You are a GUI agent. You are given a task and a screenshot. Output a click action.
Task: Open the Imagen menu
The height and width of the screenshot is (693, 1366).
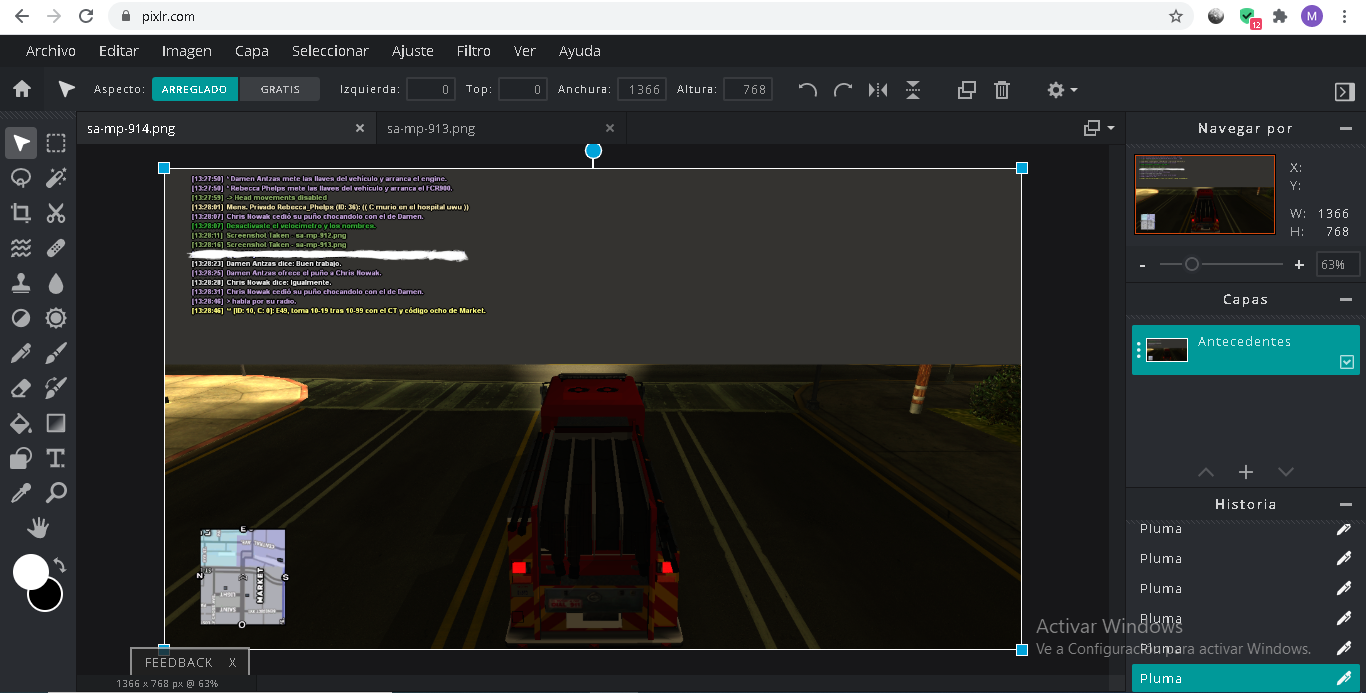(187, 51)
